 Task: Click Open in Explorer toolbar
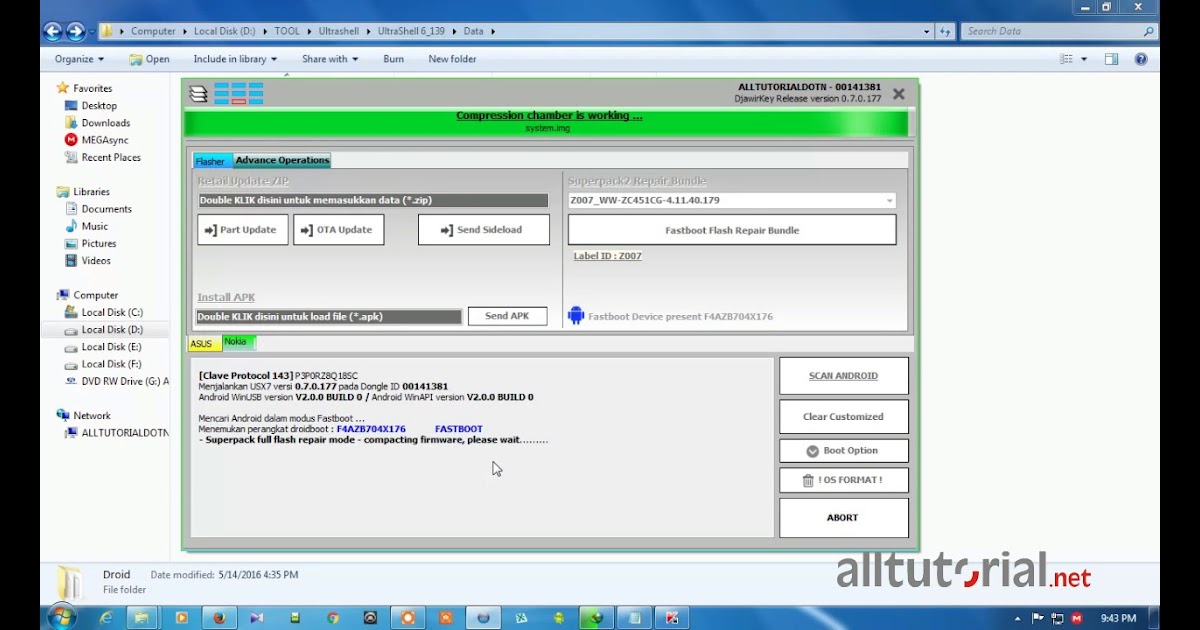[x=150, y=59]
